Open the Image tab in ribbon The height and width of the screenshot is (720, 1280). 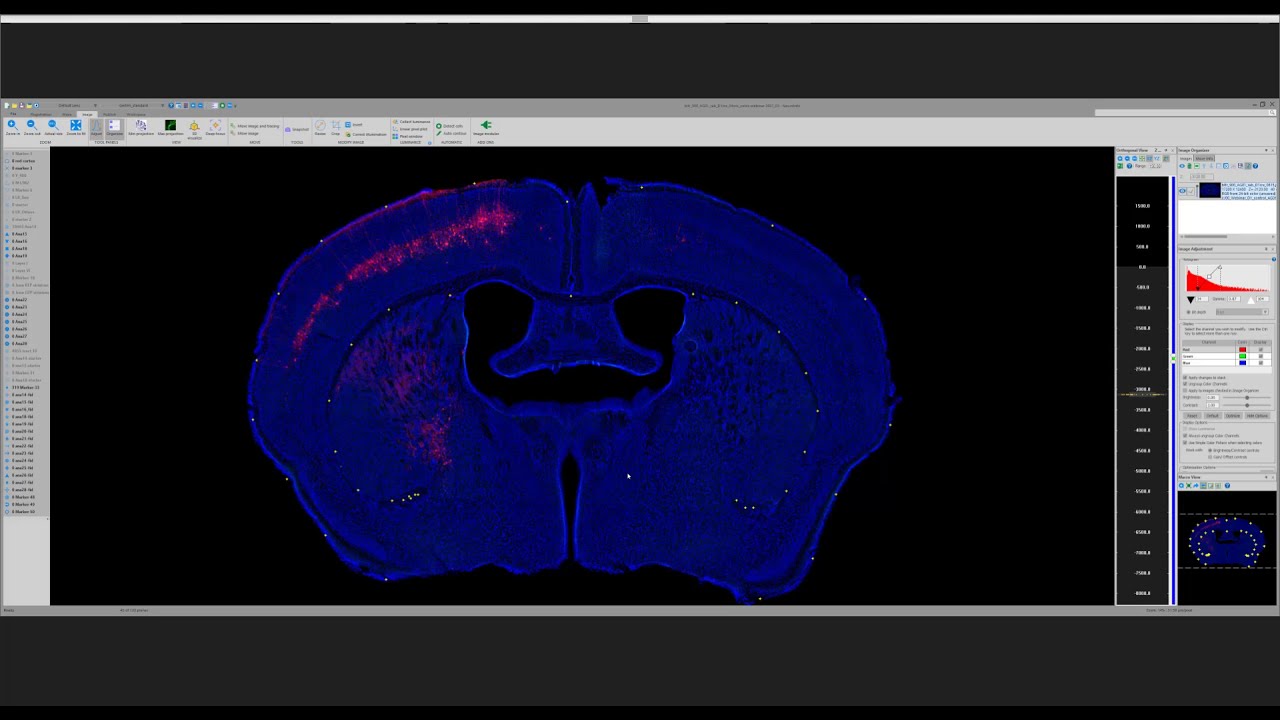87,114
